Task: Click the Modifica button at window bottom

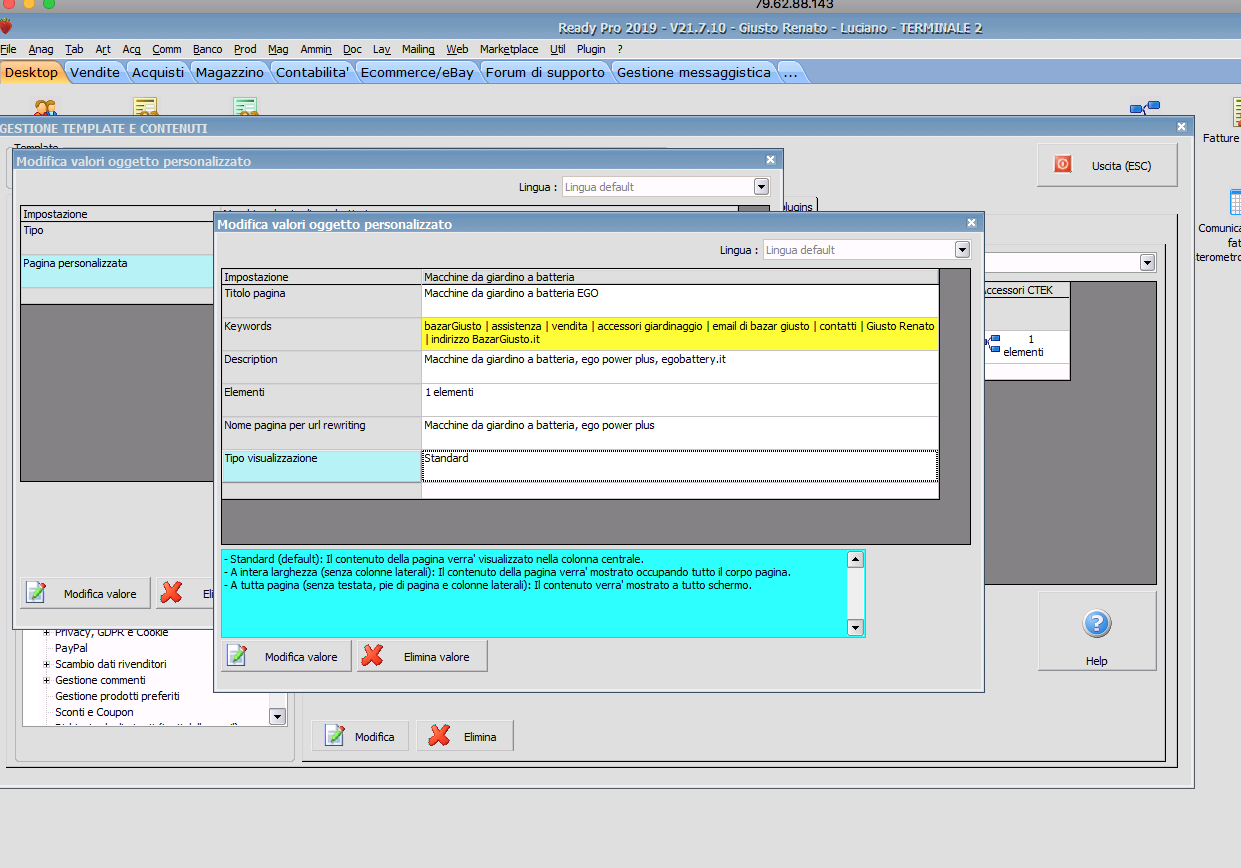Action: click(x=361, y=736)
